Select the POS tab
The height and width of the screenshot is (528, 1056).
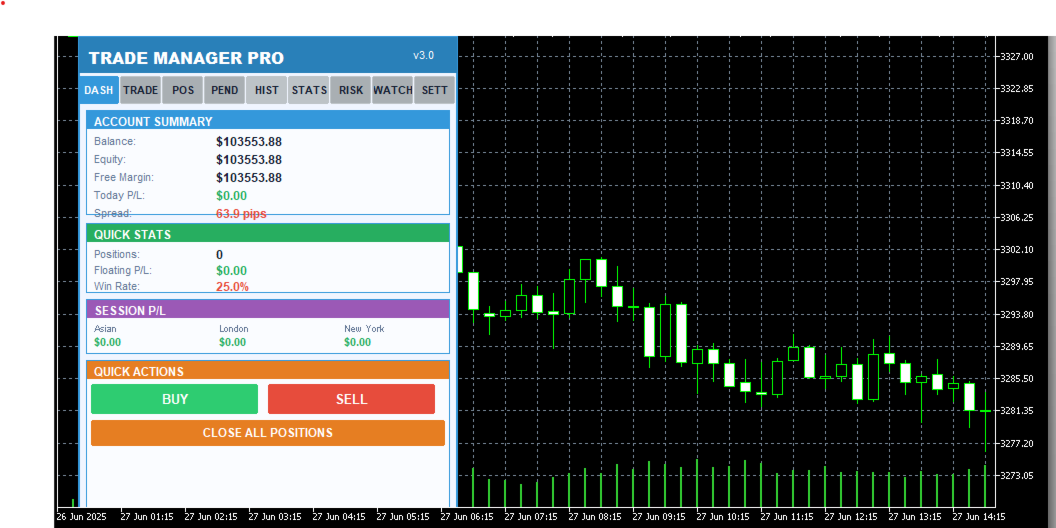point(183,90)
